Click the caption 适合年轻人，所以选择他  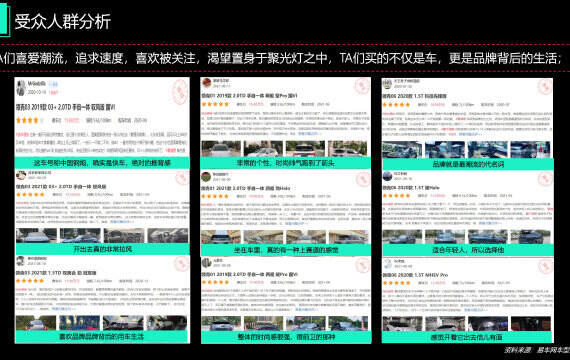point(468,250)
